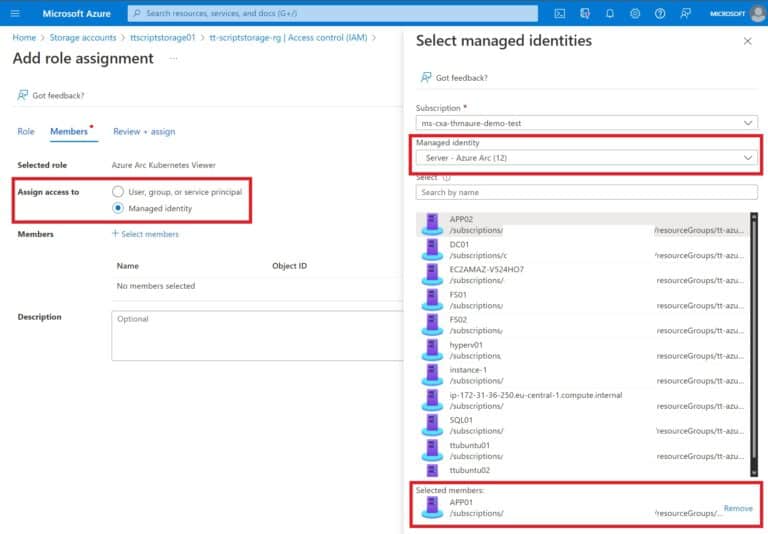Click the Microsoft Azure logo text
This screenshot has width=768, height=534.
76,14
